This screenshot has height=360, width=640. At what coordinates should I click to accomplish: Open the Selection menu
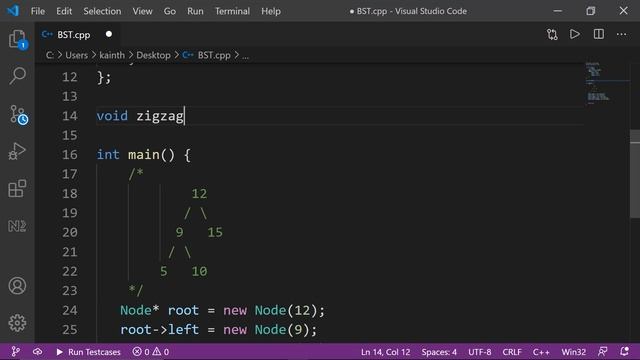(x=102, y=11)
